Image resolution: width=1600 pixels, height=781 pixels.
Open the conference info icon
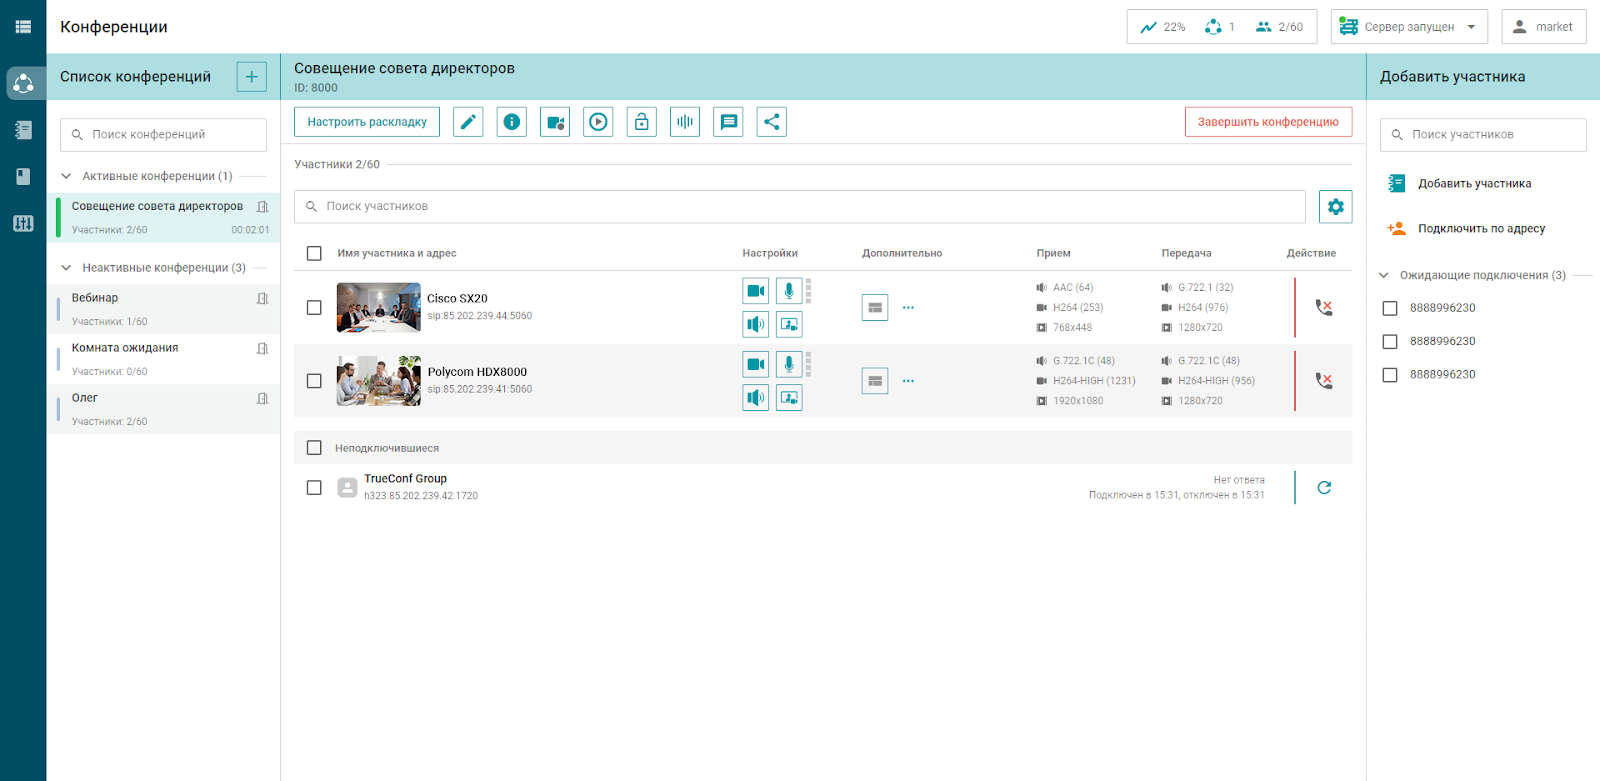click(512, 122)
